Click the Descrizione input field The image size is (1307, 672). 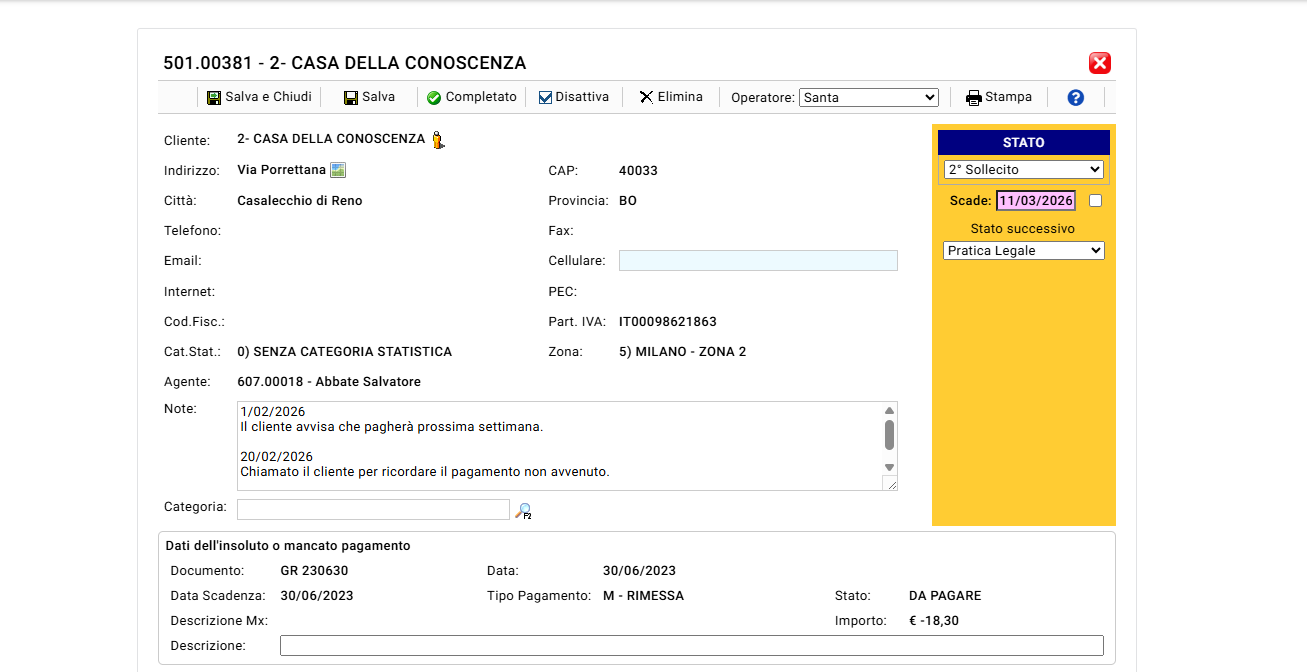coord(692,645)
